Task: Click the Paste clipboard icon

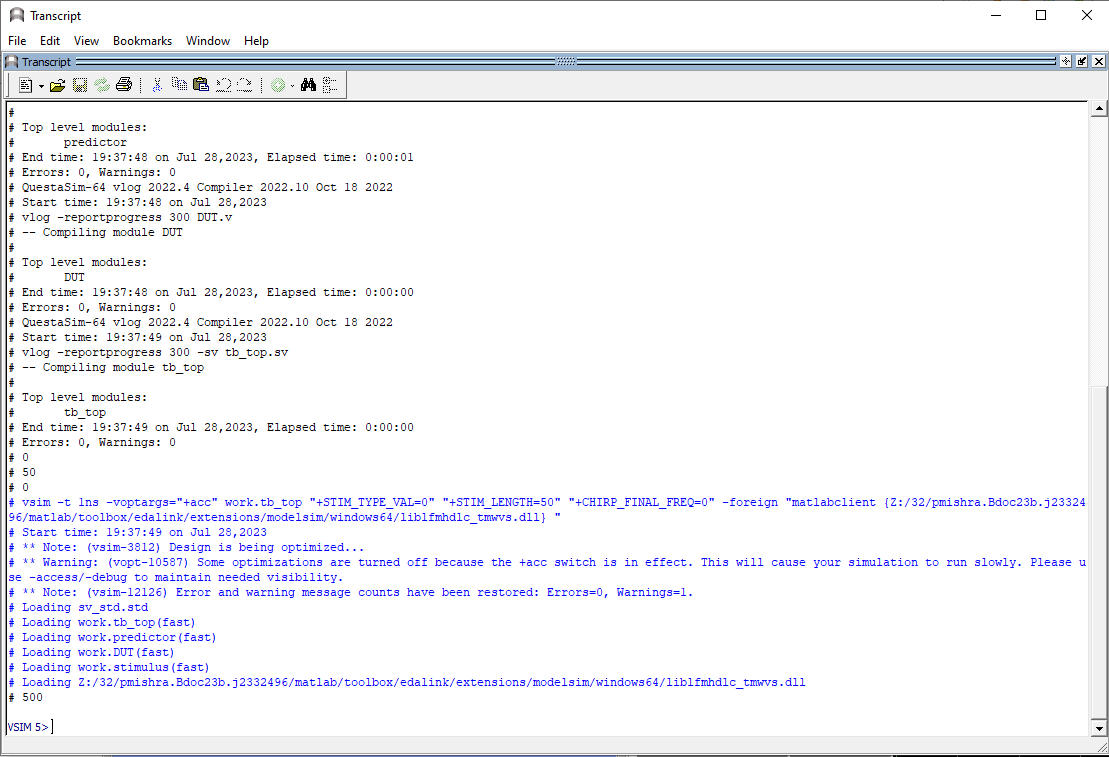Action: tap(201, 86)
